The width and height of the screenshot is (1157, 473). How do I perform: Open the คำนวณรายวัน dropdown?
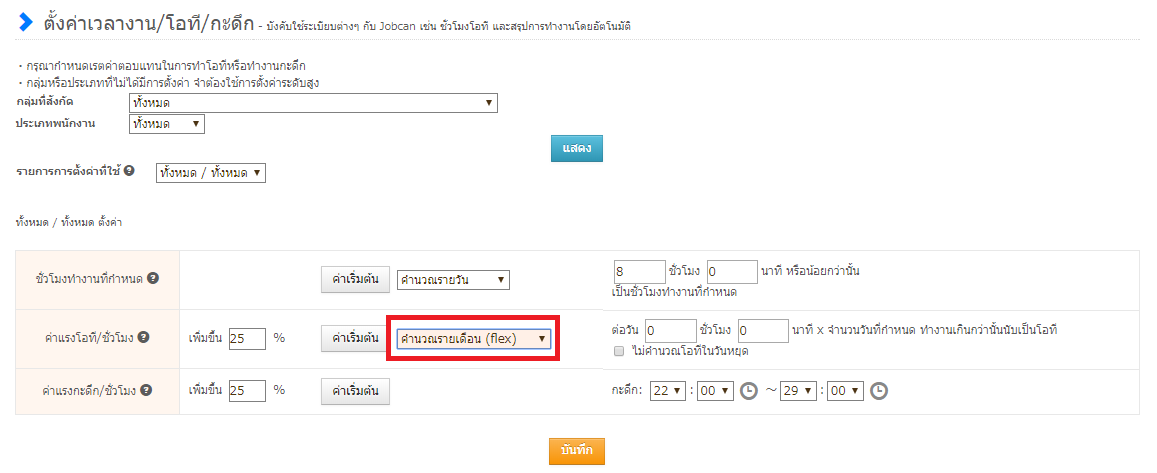[453, 280]
